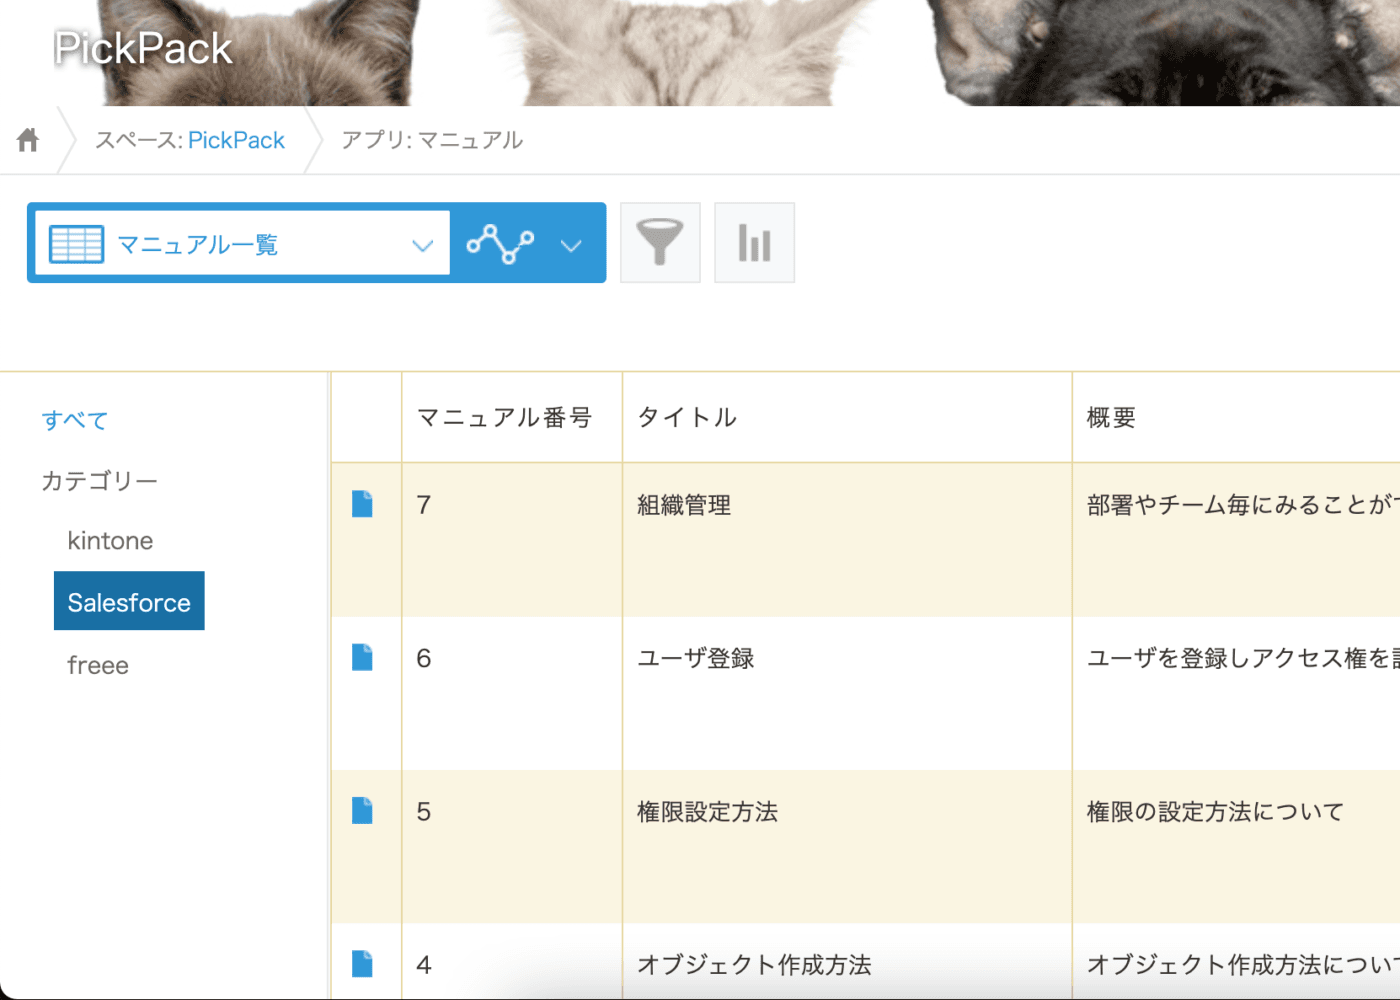Select the kintone category

pos(110,541)
